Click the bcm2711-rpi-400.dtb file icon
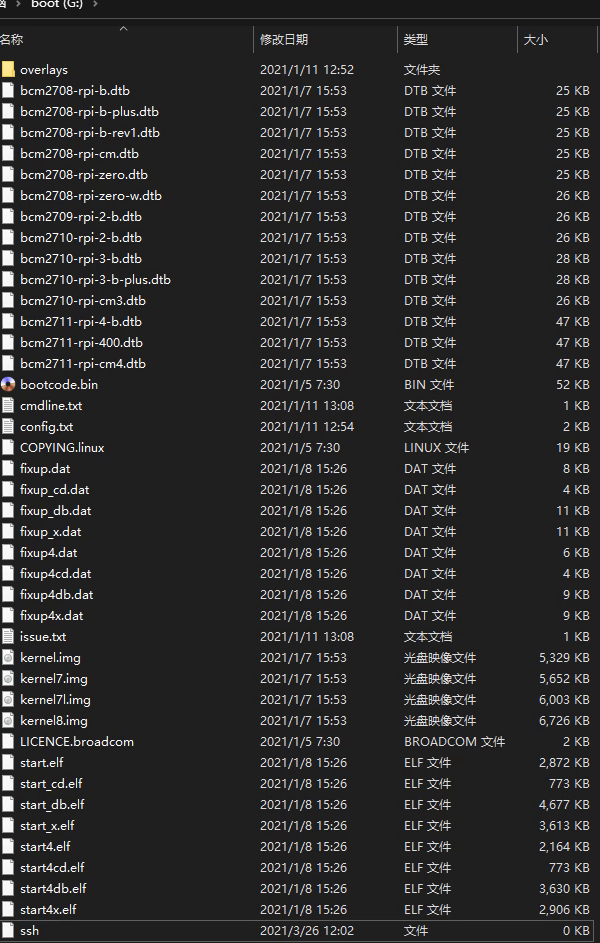This screenshot has width=600, height=943. [x=8, y=343]
